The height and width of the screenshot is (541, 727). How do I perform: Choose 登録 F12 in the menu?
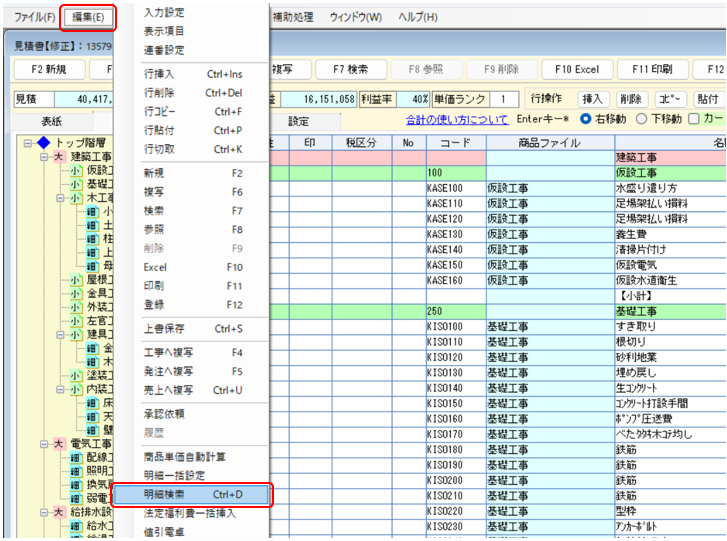(193, 305)
